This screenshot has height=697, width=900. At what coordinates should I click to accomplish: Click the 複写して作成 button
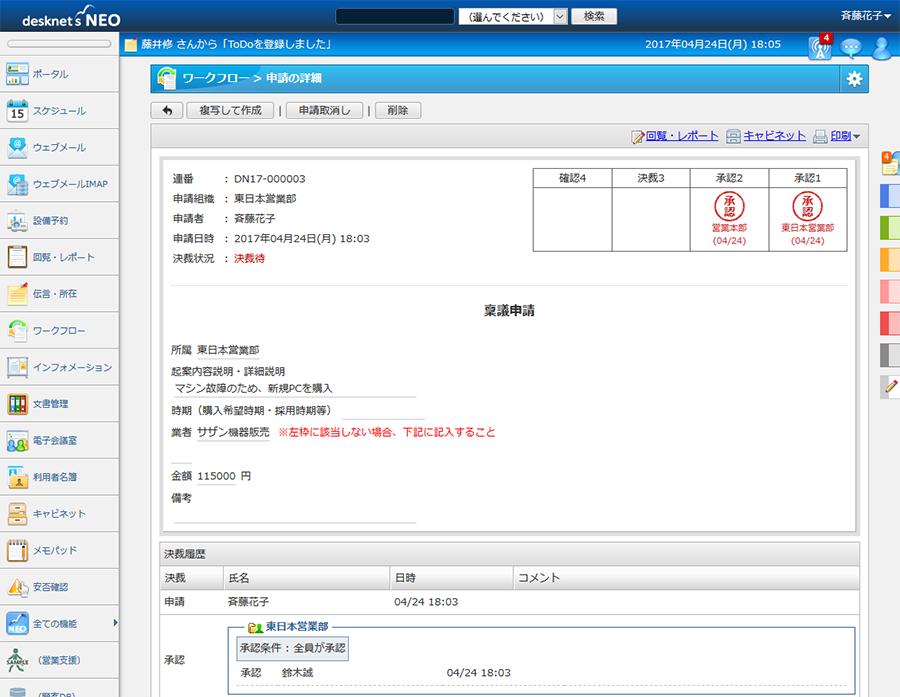[230, 111]
